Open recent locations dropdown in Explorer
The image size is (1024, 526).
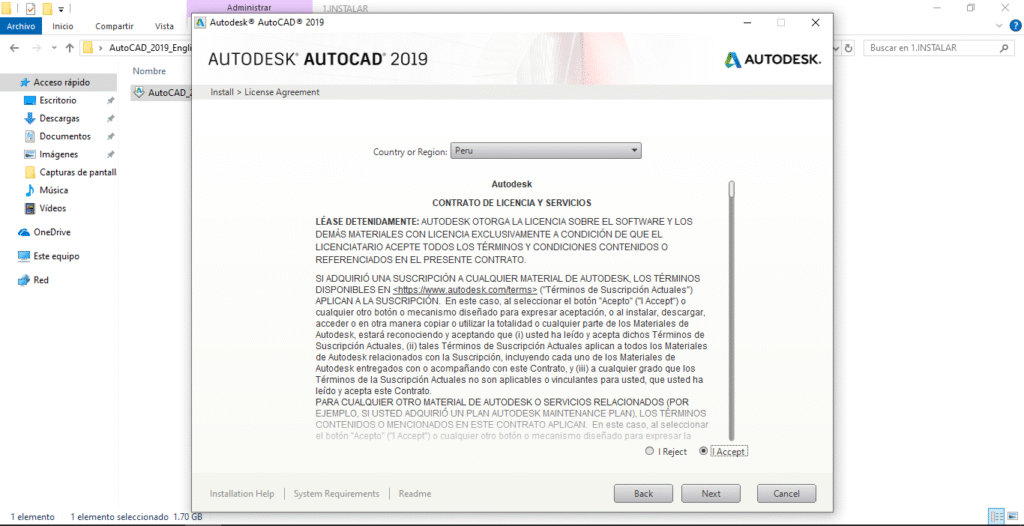(x=54, y=48)
